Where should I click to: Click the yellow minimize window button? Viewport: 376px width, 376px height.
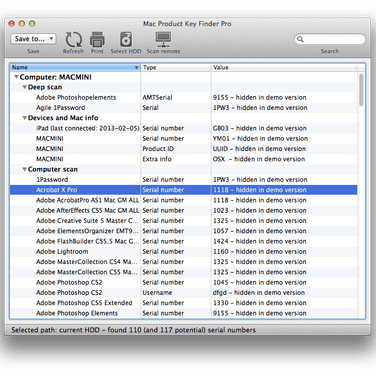coord(22,24)
